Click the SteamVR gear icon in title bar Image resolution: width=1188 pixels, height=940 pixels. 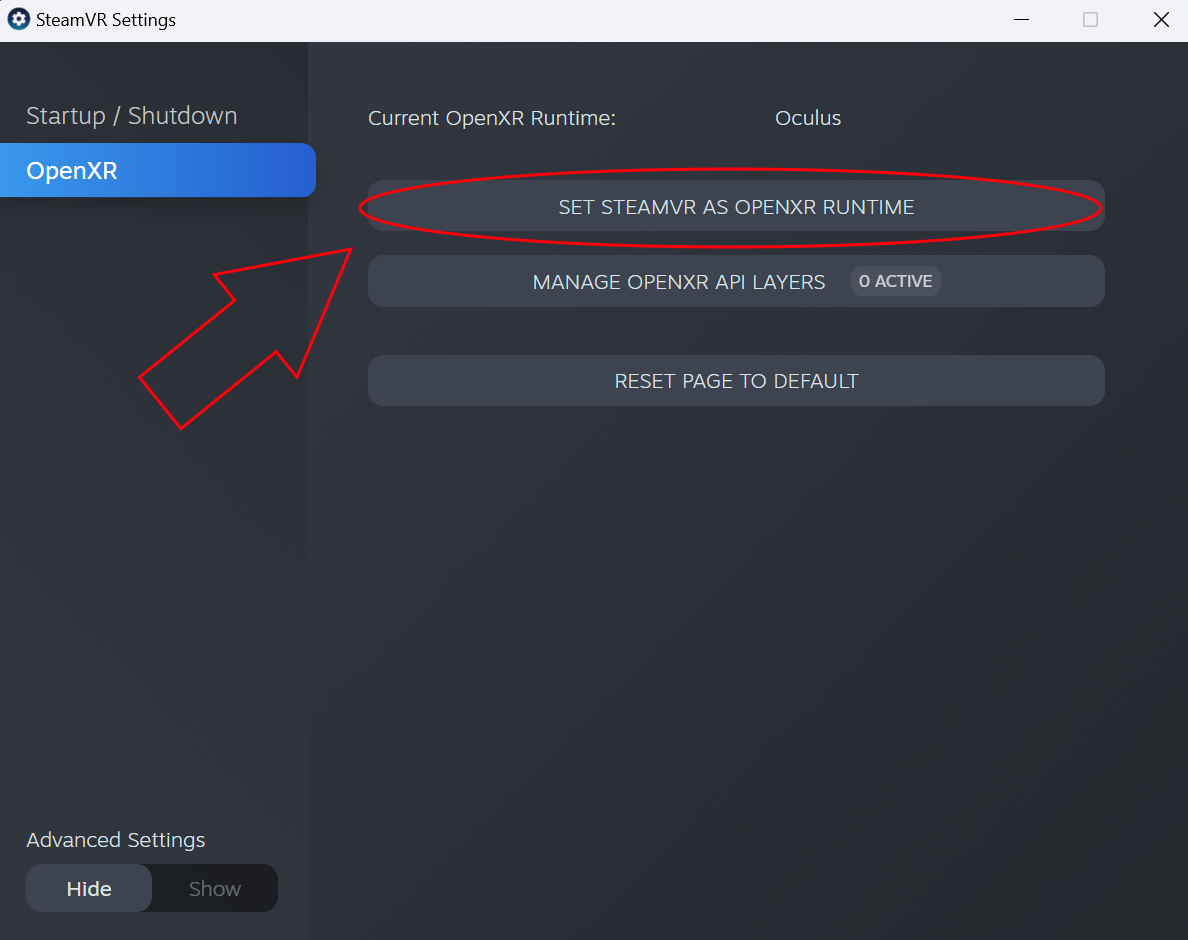[x=18, y=20]
